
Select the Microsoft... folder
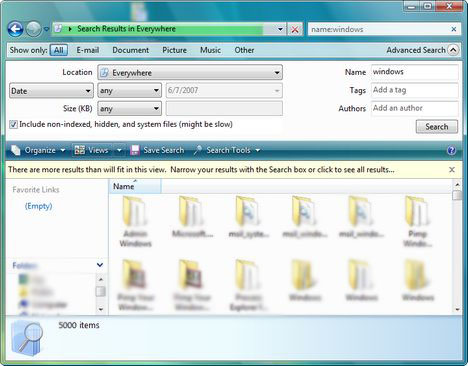(192, 217)
